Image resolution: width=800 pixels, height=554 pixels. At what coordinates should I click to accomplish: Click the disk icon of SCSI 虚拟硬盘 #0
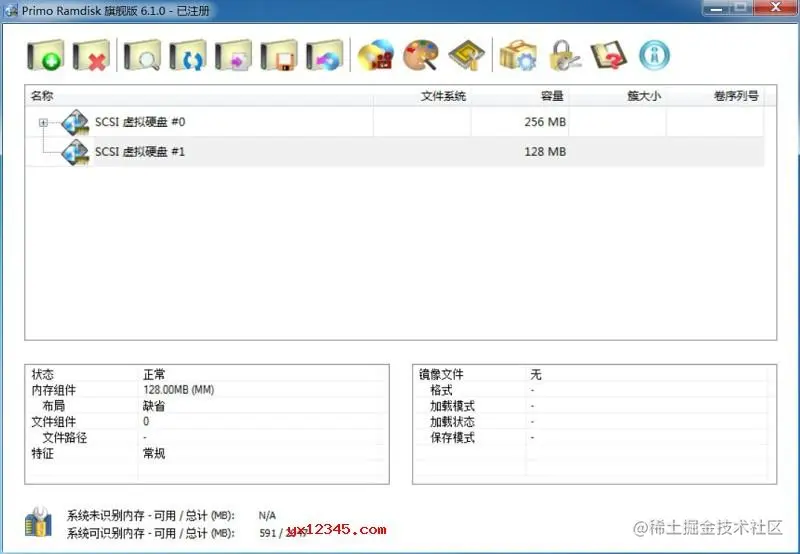click(76, 122)
